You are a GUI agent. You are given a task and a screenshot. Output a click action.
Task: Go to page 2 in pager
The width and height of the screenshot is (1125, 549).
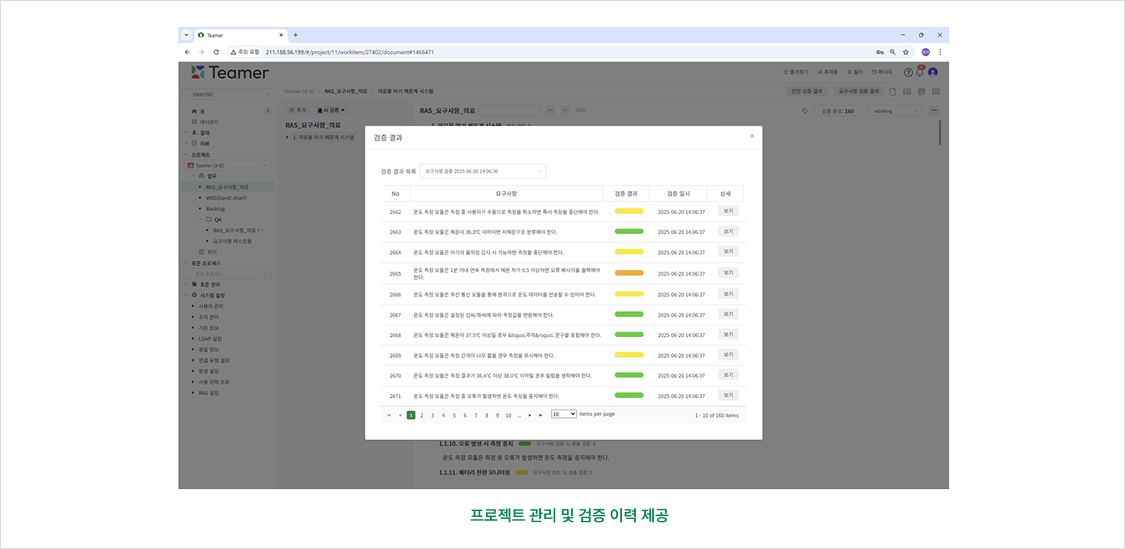pos(422,415)
